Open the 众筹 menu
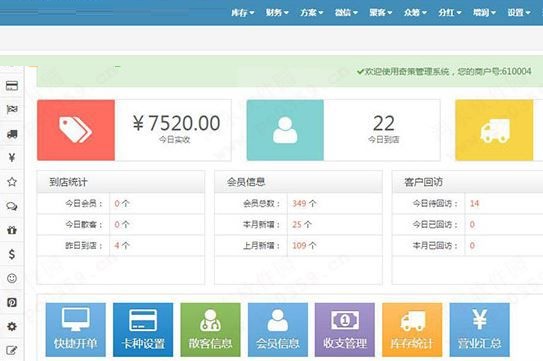 pyautogui.click(x=415, y=13)
